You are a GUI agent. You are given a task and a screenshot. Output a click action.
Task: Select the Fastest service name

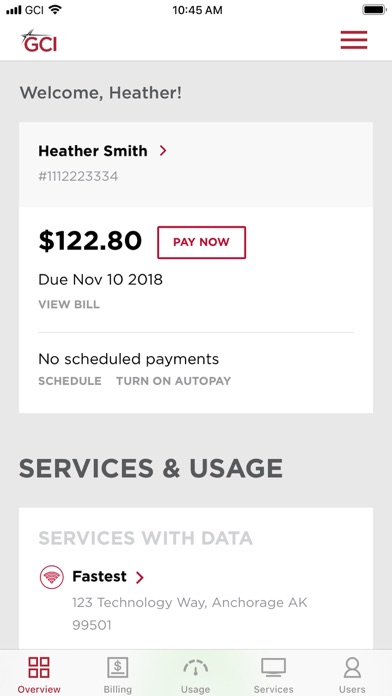(x=99, y=577)
